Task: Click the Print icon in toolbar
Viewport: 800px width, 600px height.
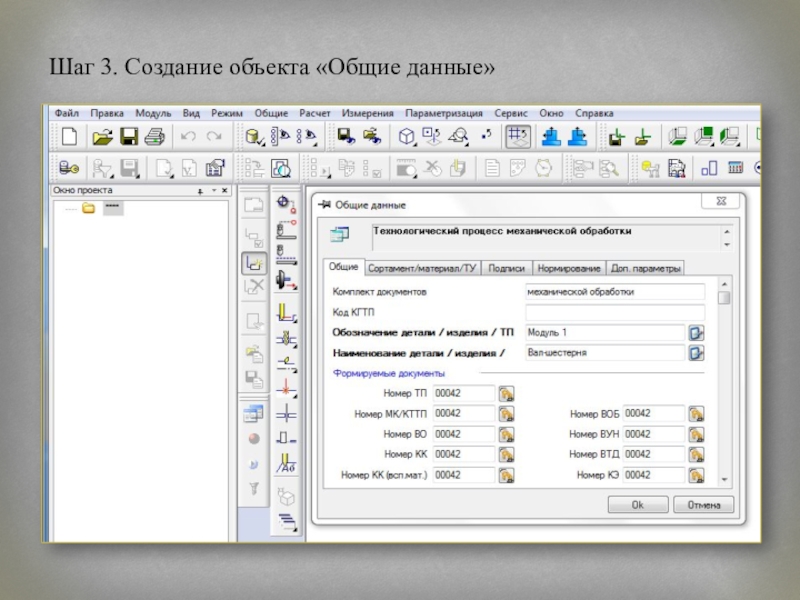Action: coord(153,137)
